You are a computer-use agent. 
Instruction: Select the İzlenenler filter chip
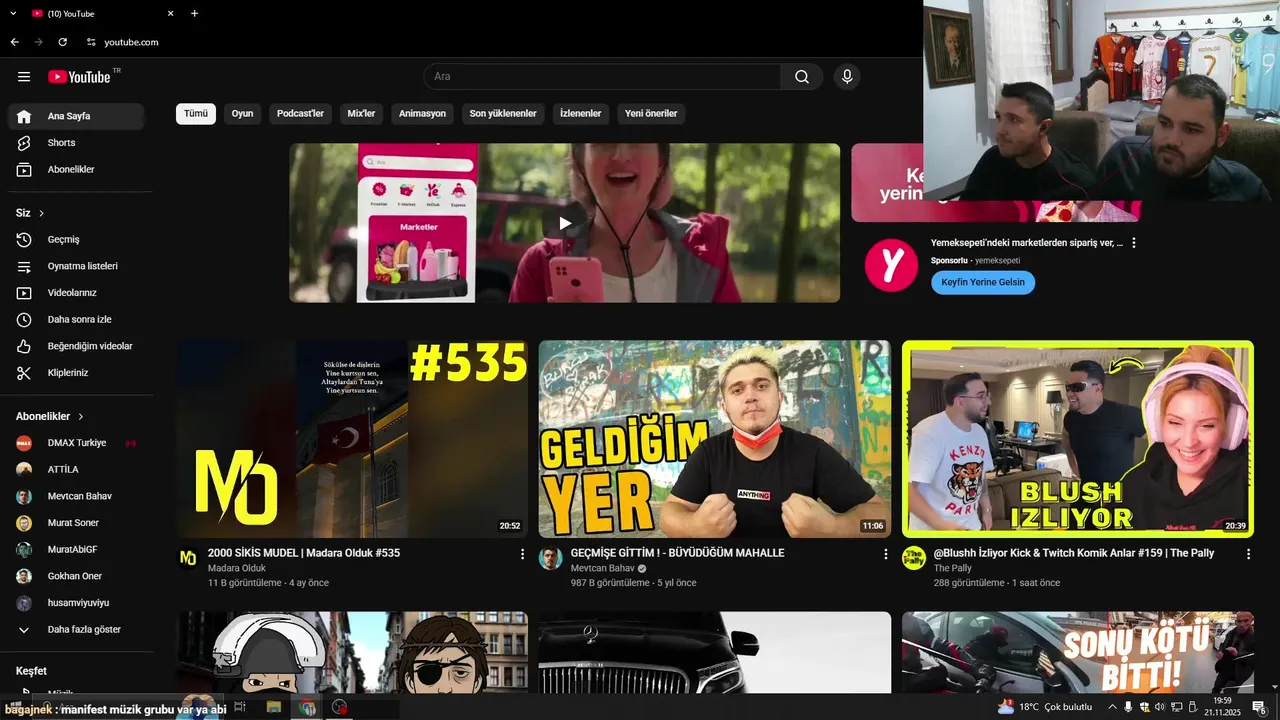click(x=581, y=114)
